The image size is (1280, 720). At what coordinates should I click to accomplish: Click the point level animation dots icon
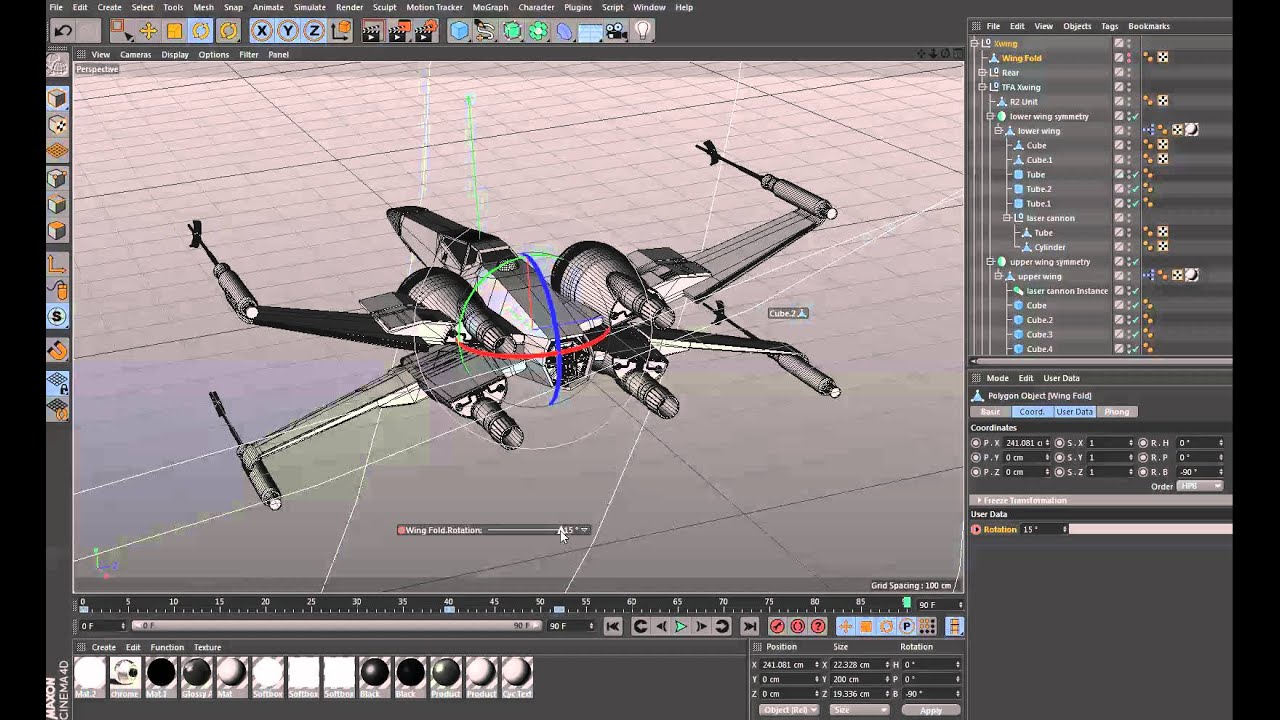coord(928,626)
